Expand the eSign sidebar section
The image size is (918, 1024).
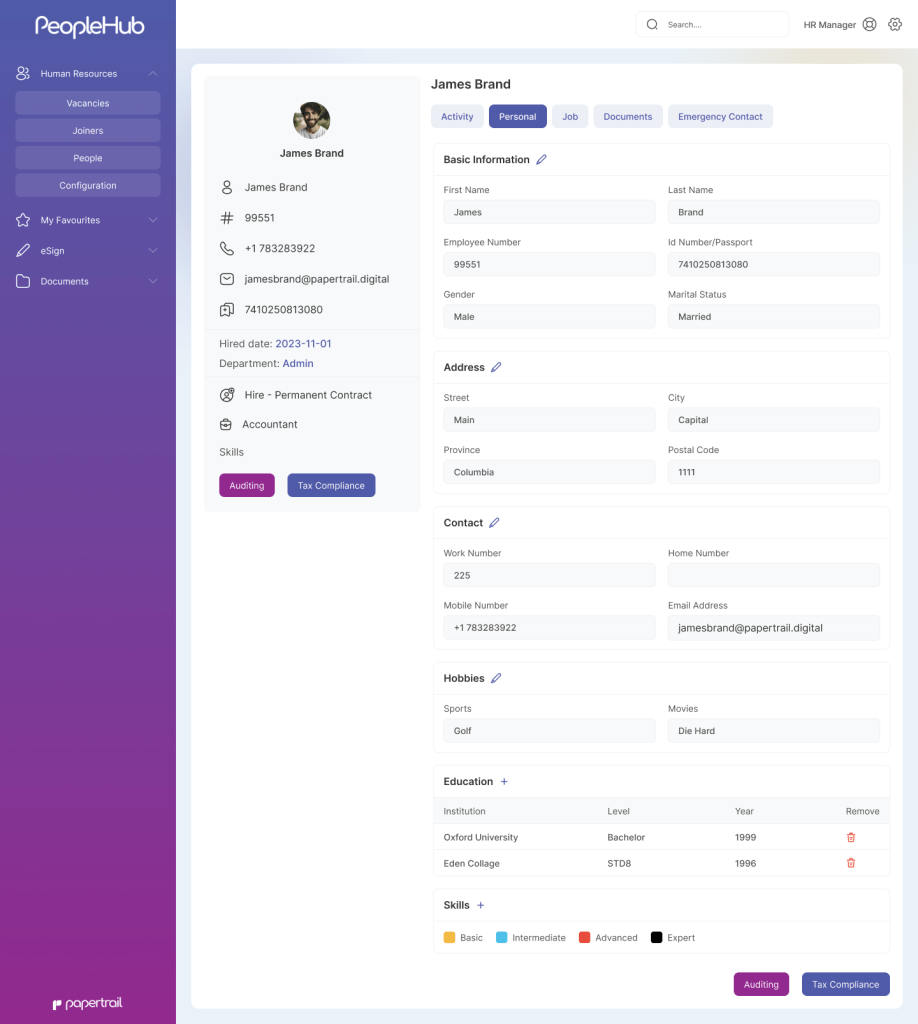[55, 250]
